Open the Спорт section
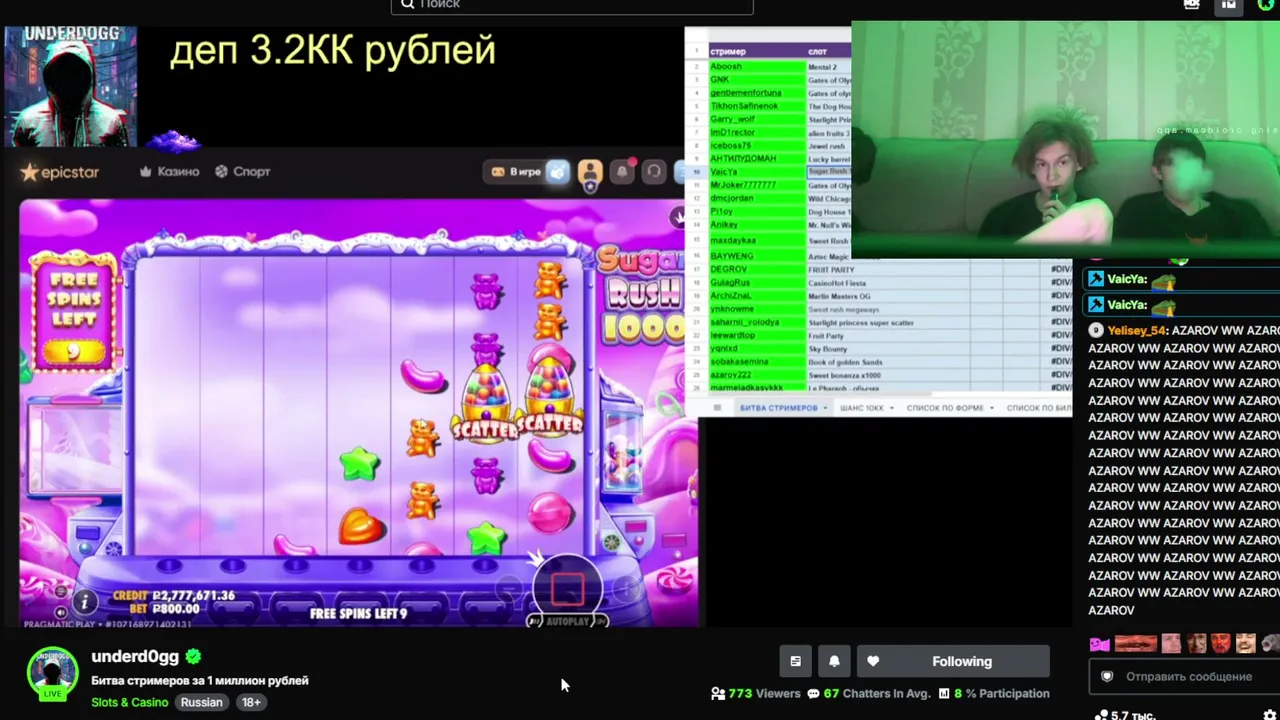The height and width of the screenshot is (720, 1280). (242, 172)
